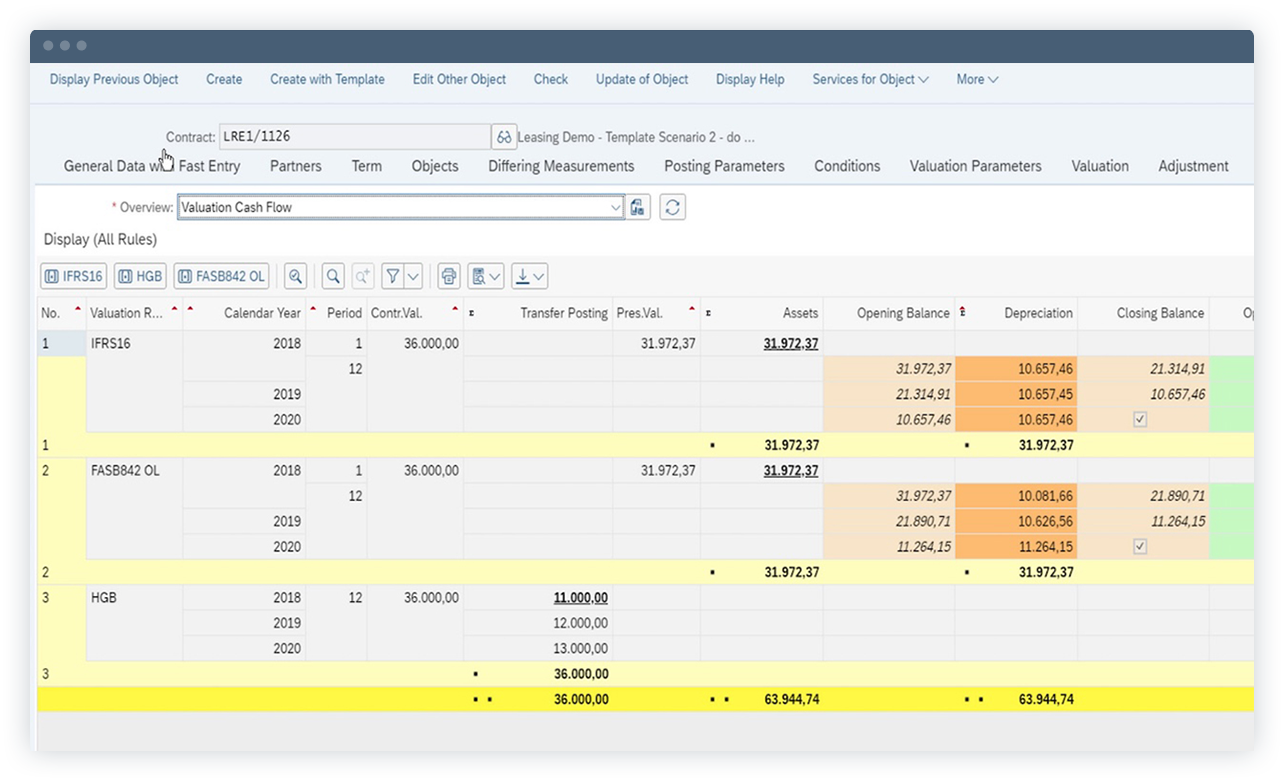Expand the dropdown arrow next to the export icon
1284x780 pixels.
coord(537,276)
